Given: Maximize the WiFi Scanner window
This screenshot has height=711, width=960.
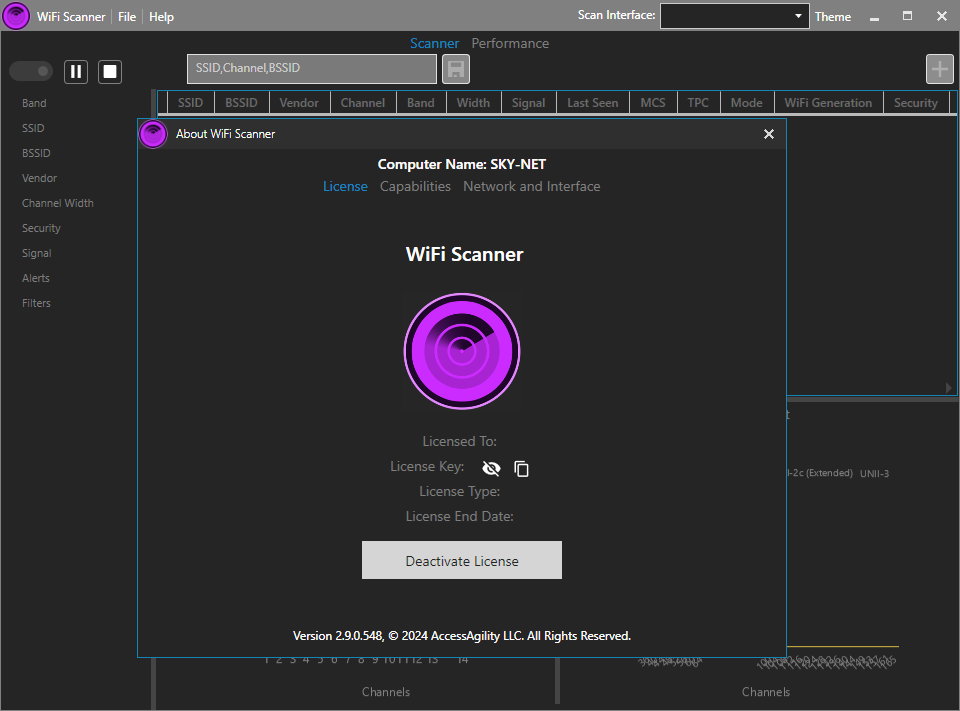Looking at the screenshot, I should coord(907,16).
